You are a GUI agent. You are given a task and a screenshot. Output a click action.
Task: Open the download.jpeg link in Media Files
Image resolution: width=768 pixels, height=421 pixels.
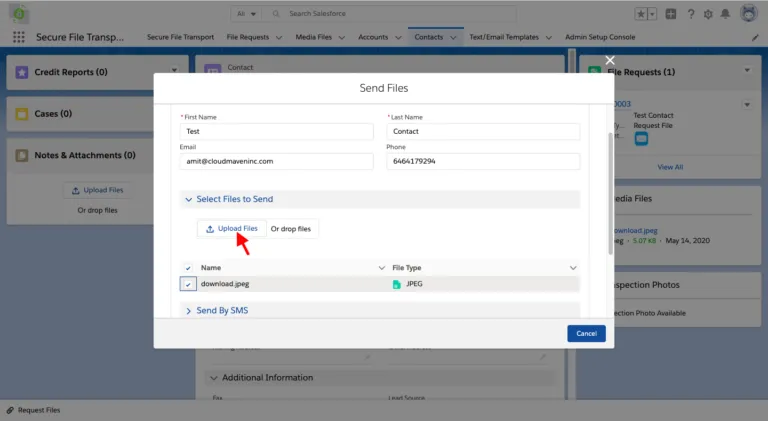click(x=636, y=231)
